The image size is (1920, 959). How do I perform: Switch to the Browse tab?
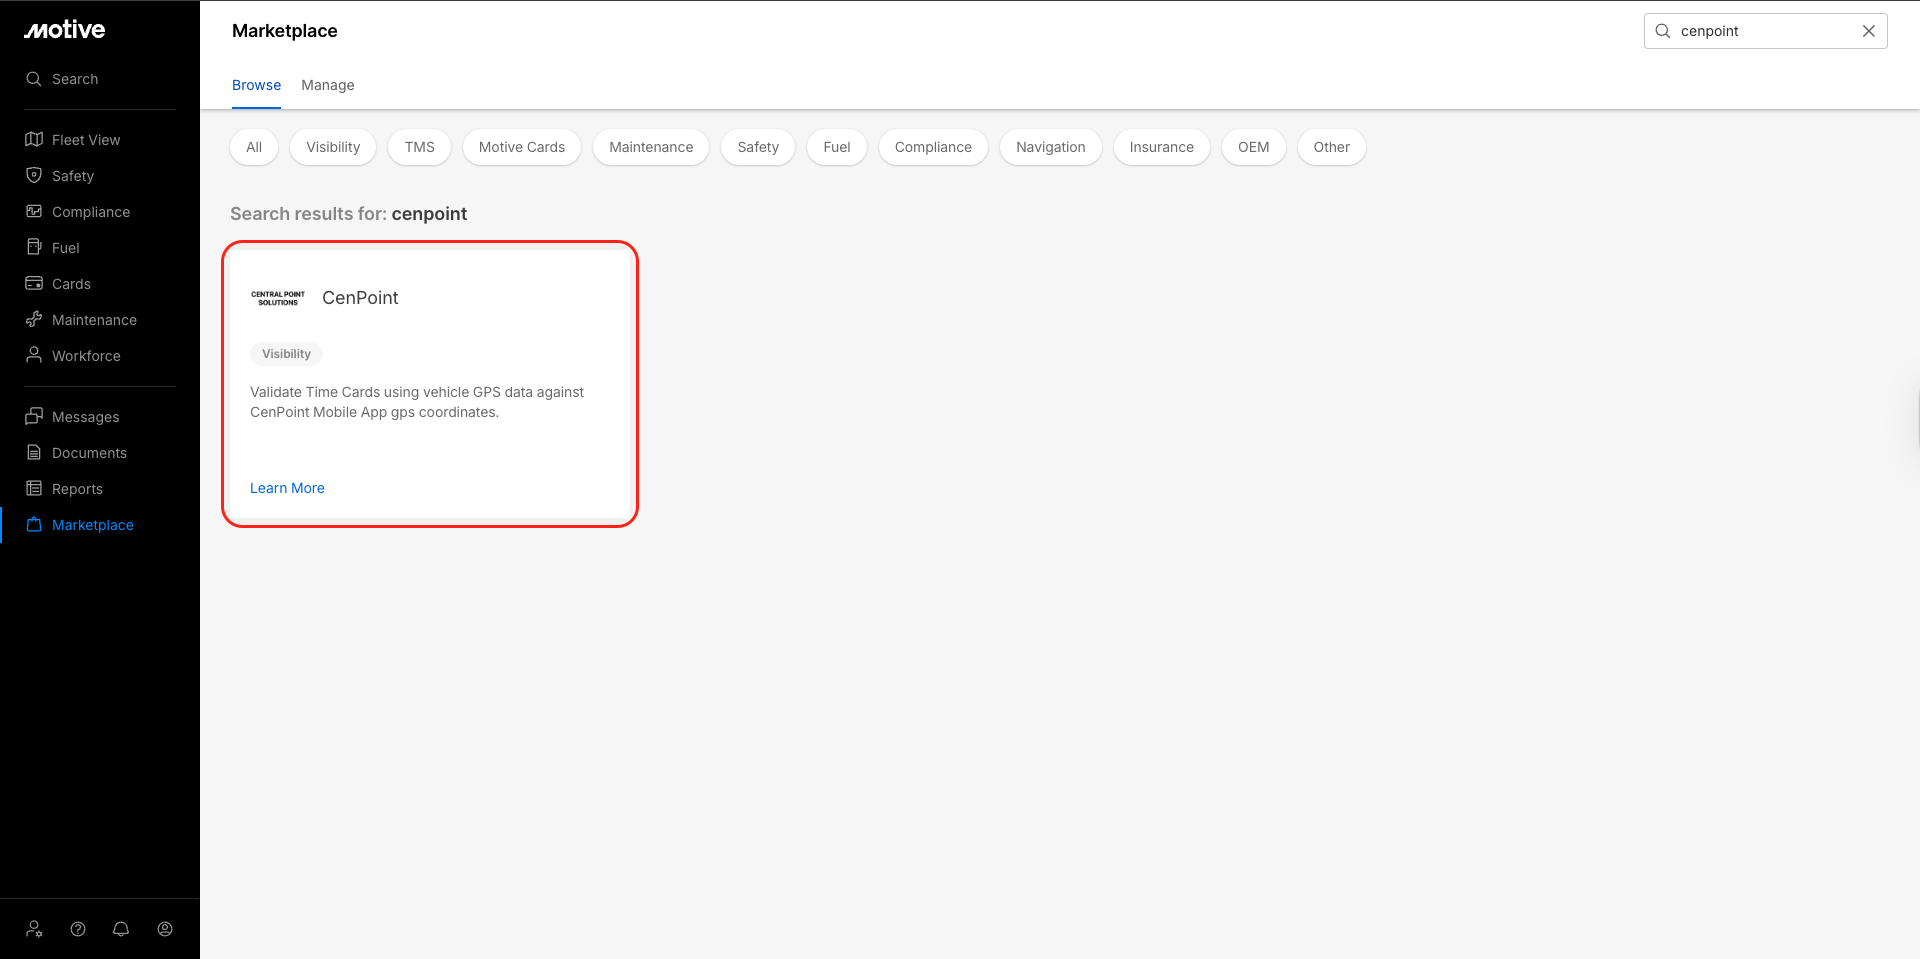click(256, 85)
